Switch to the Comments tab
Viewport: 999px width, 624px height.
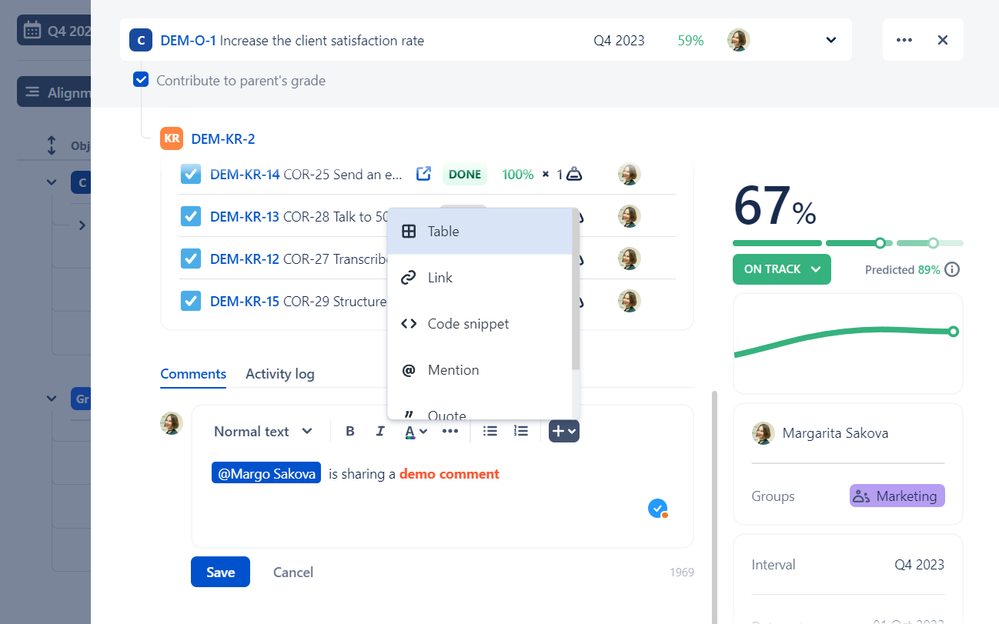(x=193, y=374)
